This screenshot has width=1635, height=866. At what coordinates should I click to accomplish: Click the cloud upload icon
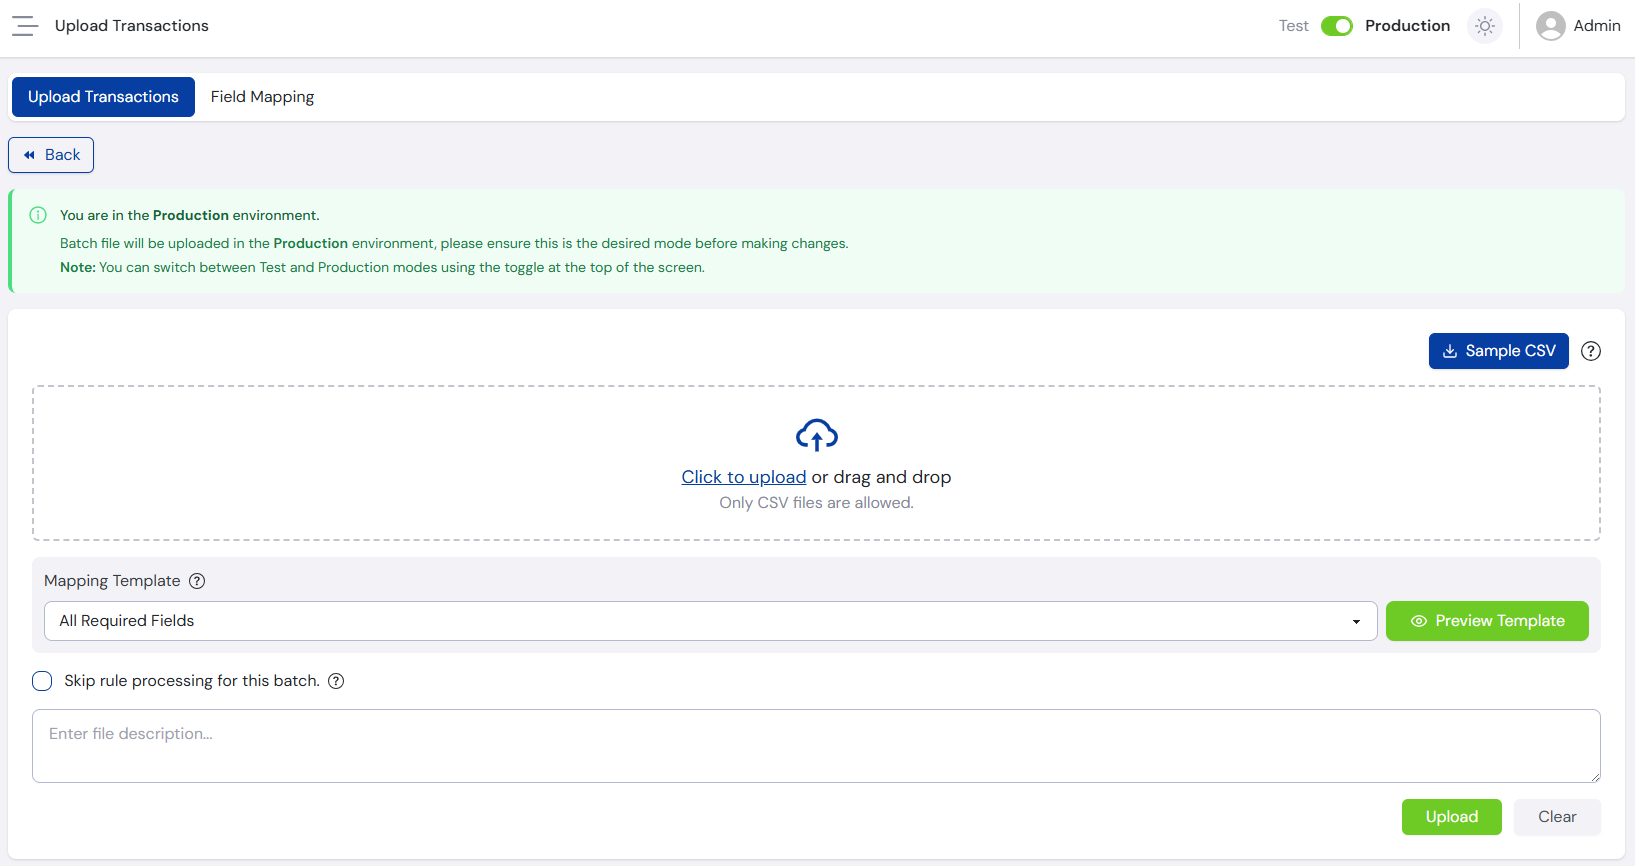(817, 435)
